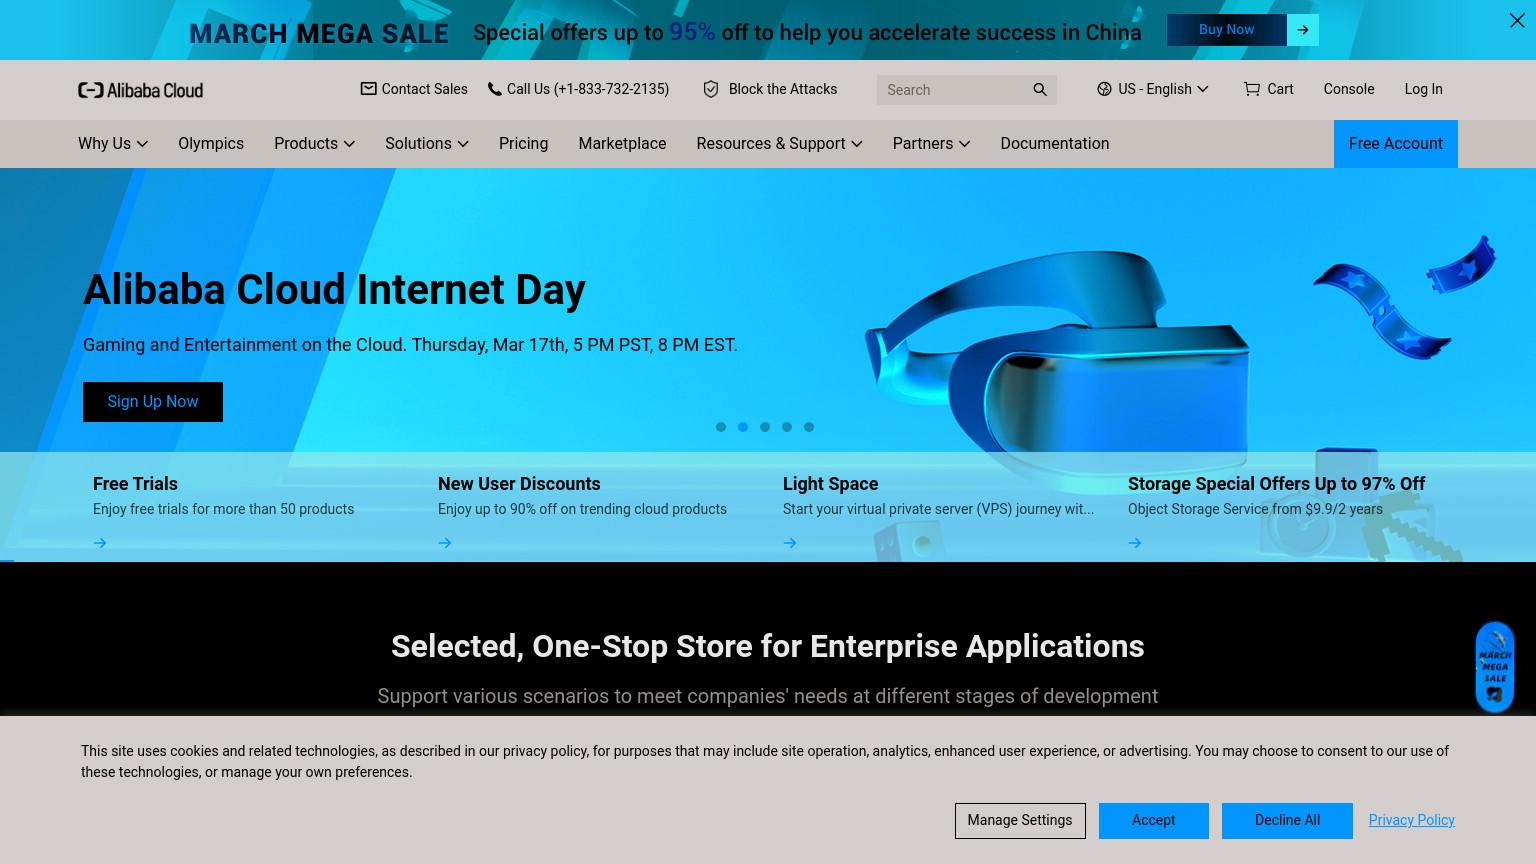Open the Light Space card heading
The height and width of the screenshot is (864, 1536).
[830, 484]
